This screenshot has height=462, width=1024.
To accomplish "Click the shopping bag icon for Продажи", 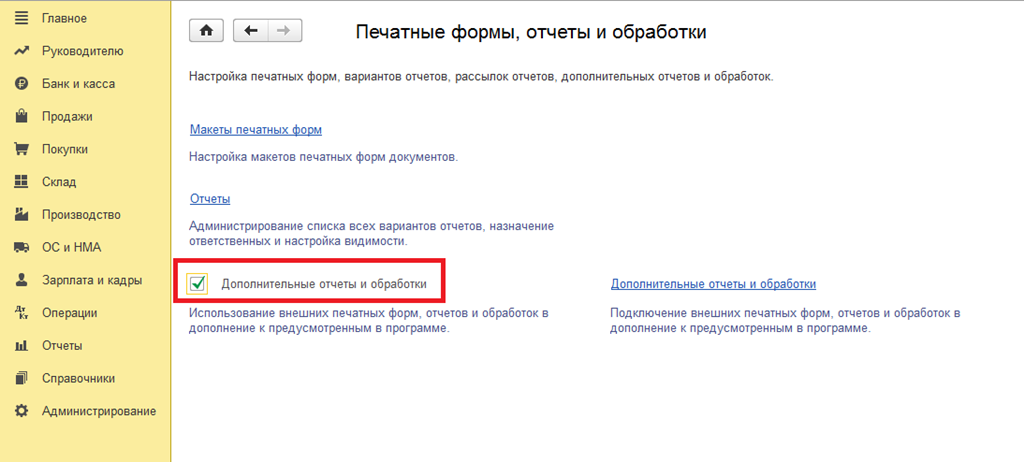I will [x=22, y=116].
